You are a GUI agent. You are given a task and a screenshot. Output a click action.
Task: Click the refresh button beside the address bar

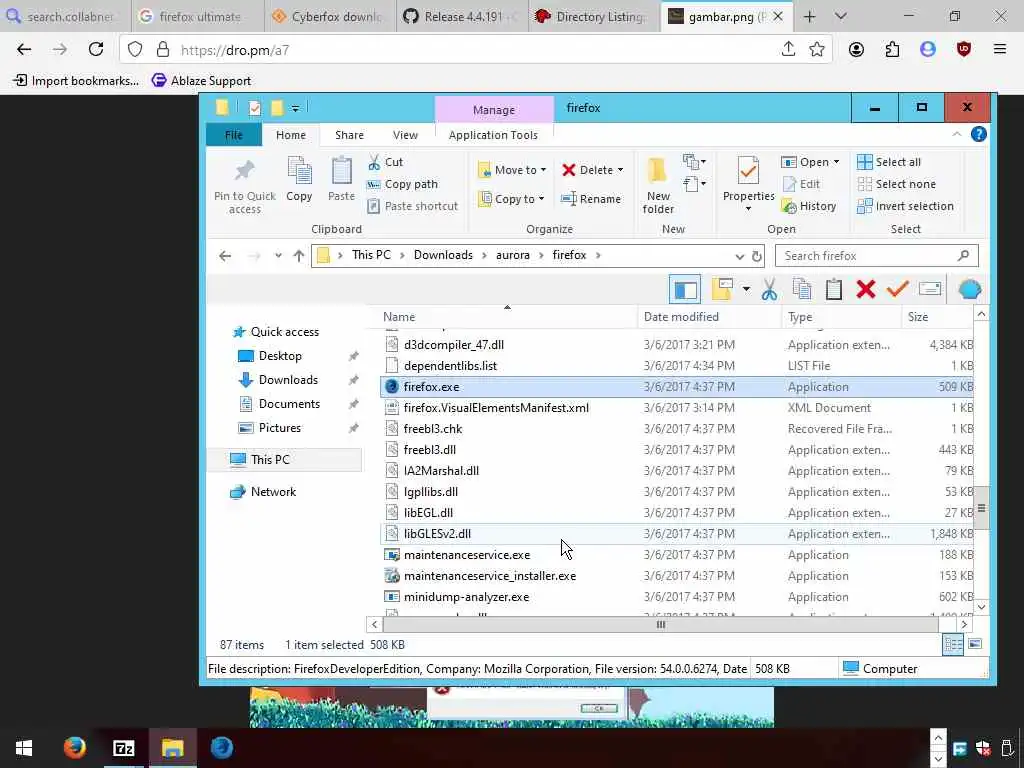(x=757, y=256)
